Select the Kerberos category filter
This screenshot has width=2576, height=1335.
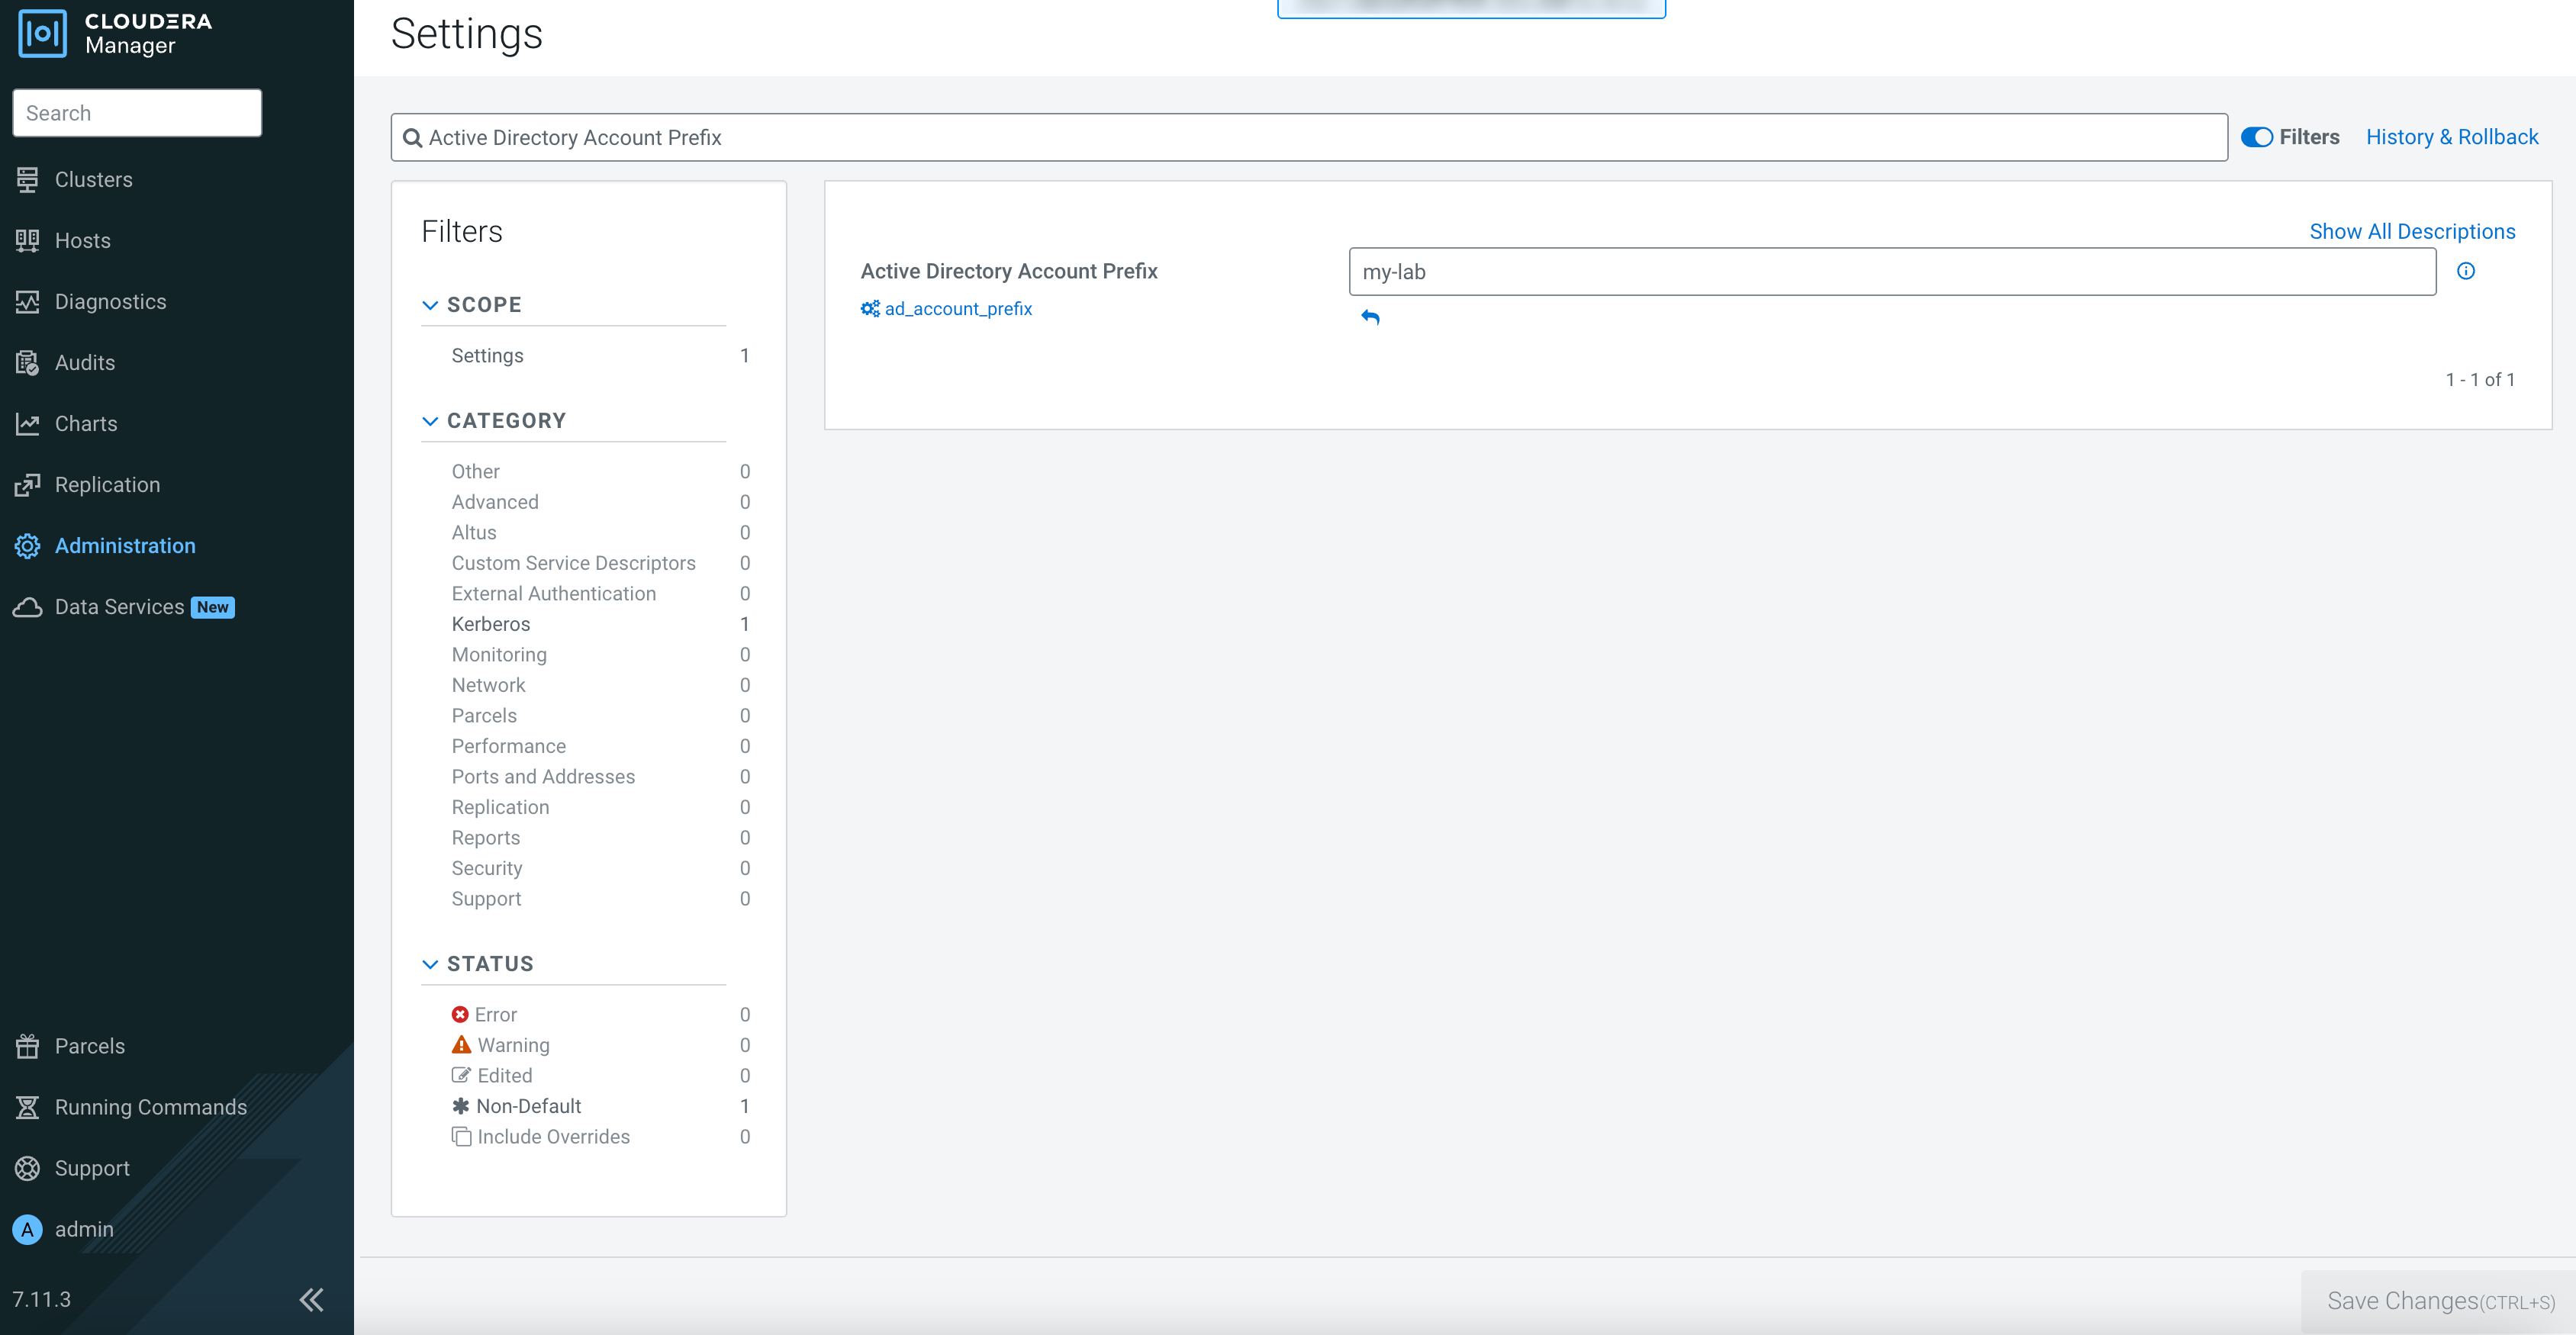(491, 624)
